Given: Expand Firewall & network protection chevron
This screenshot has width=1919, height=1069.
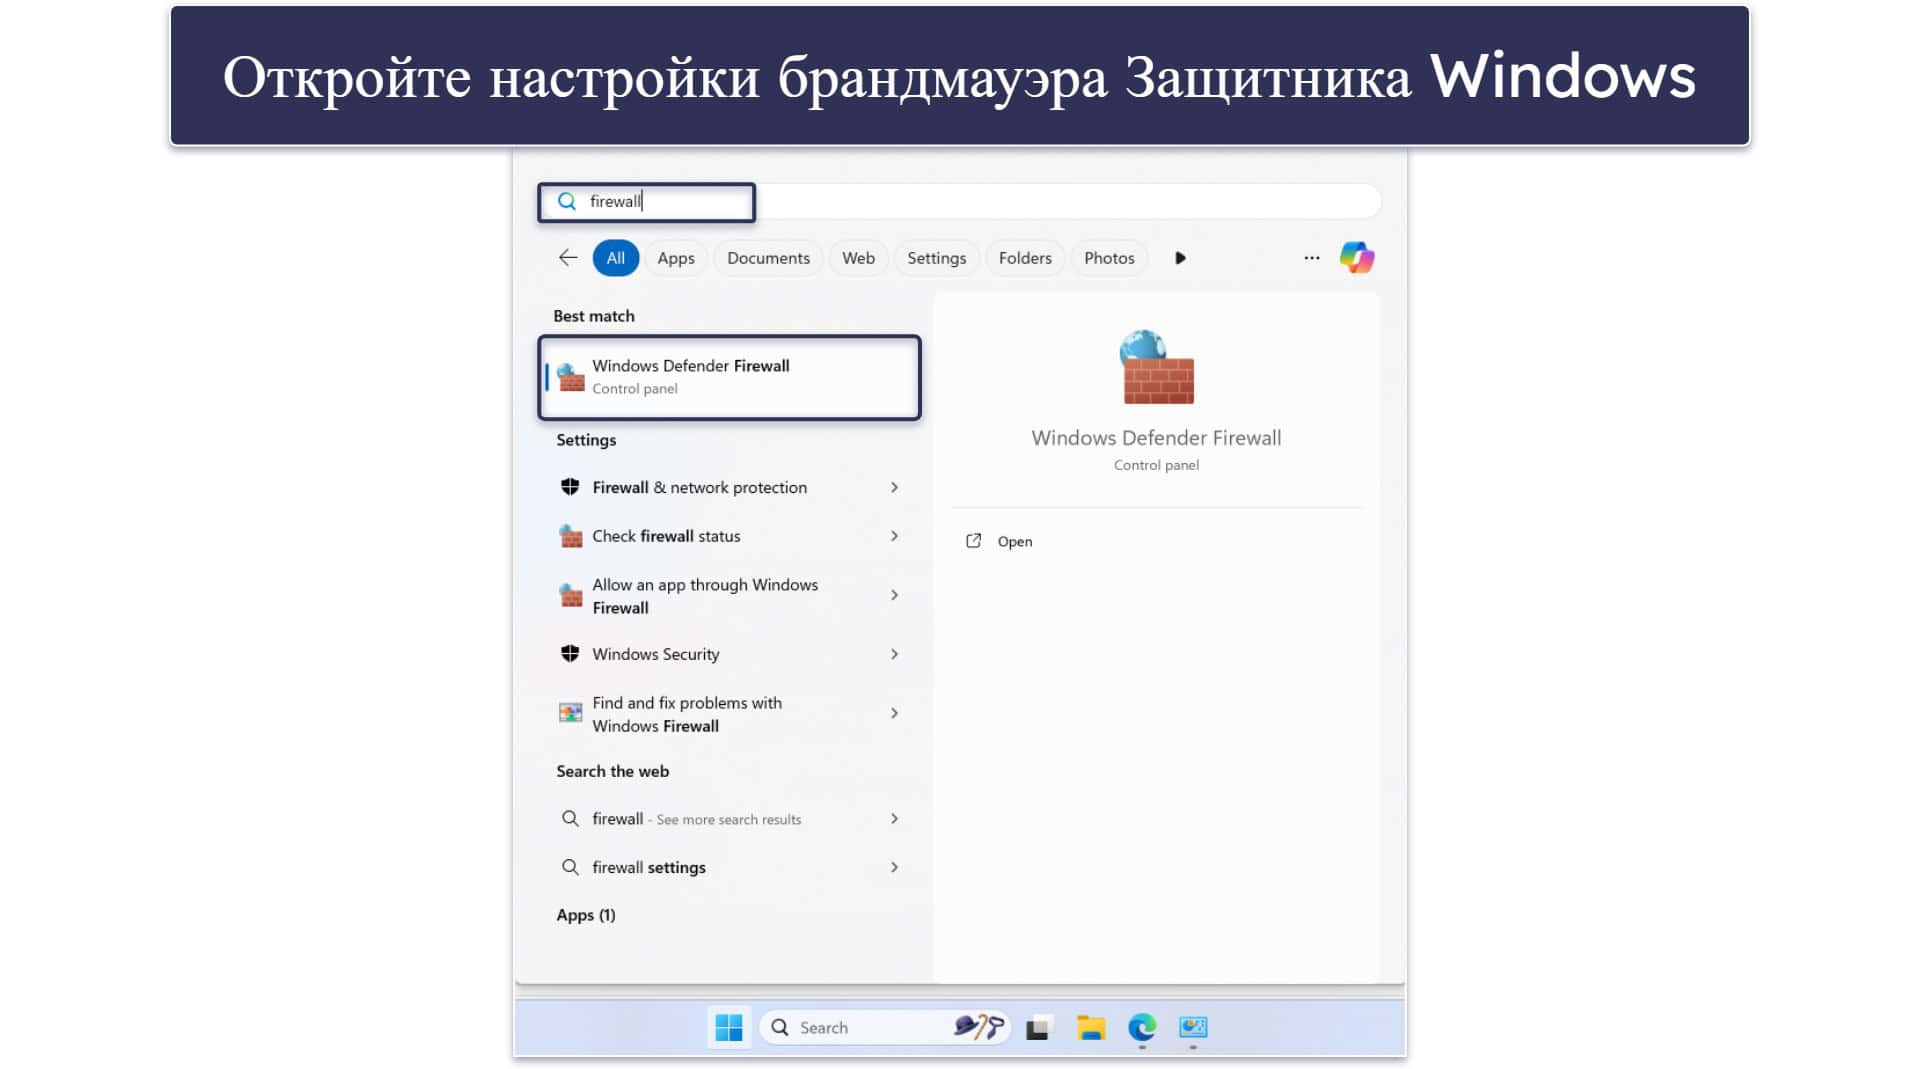Looking at the screenshot, I should [894, 487].
